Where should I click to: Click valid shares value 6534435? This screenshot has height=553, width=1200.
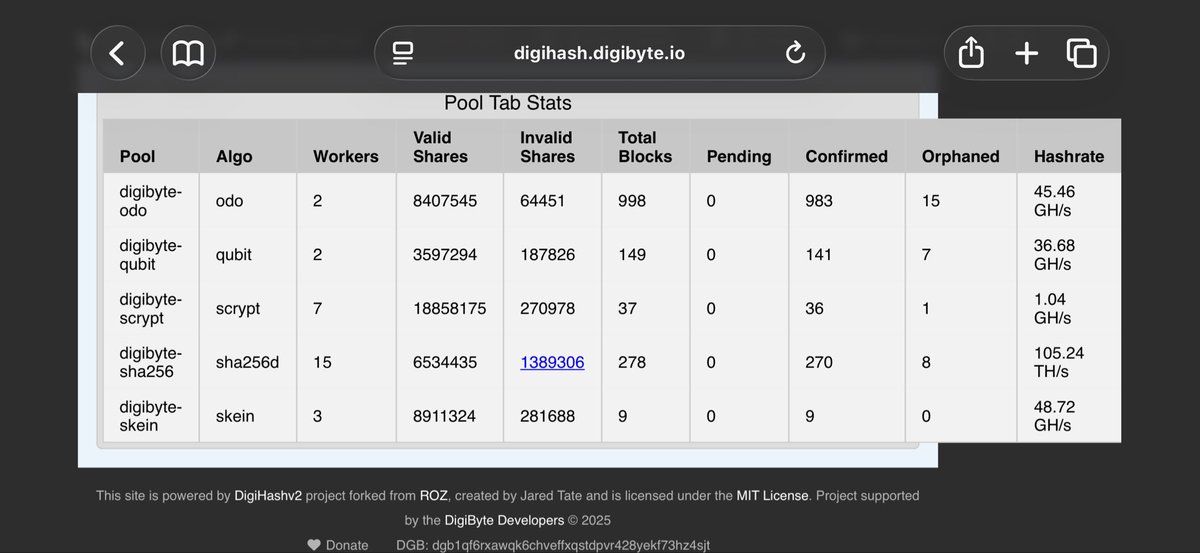(x=445, y=362)
